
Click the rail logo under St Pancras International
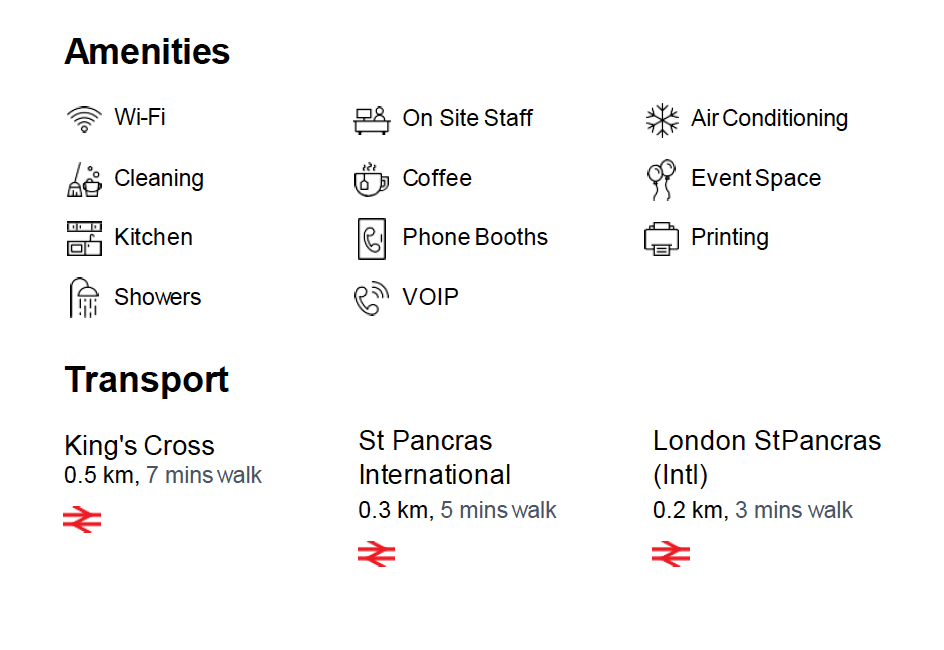pos(376,554)
